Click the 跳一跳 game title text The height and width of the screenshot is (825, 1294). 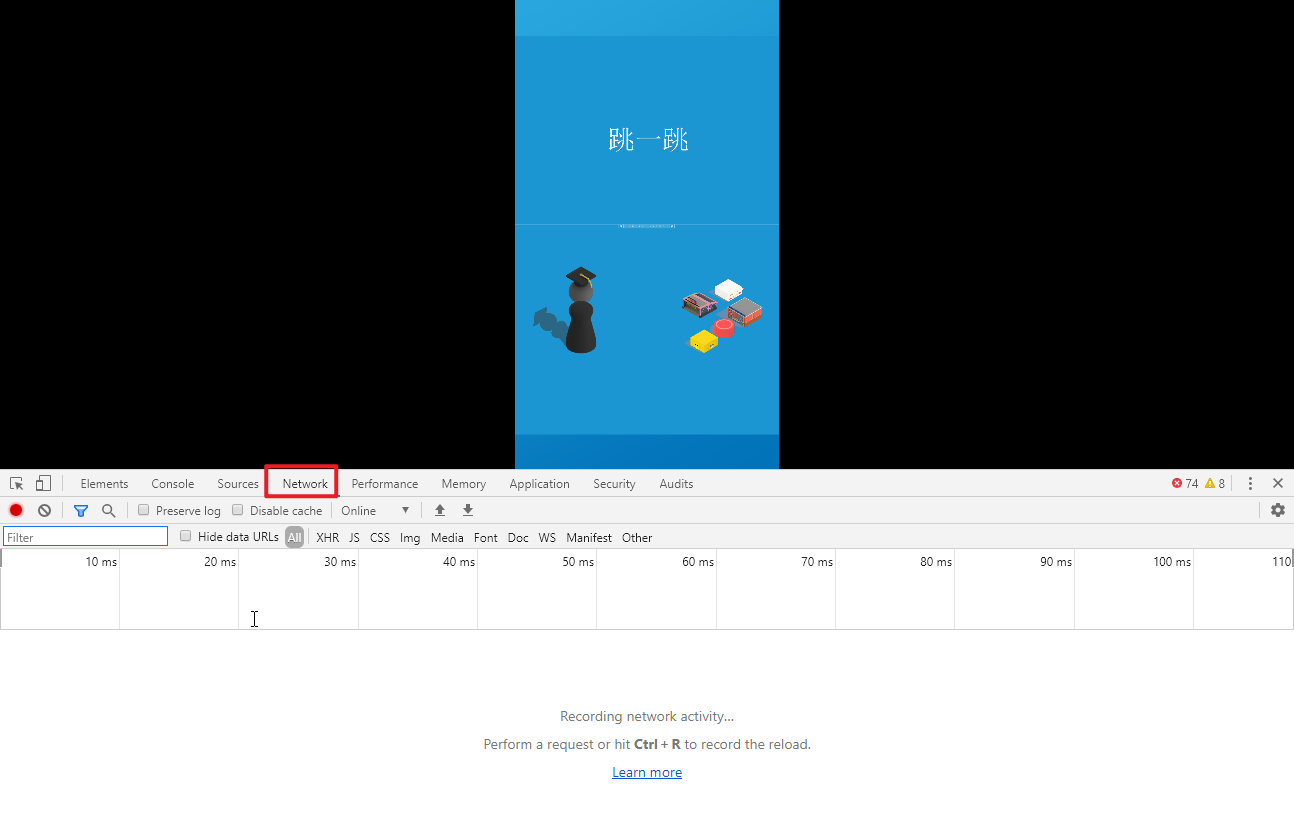pos(648,140)
